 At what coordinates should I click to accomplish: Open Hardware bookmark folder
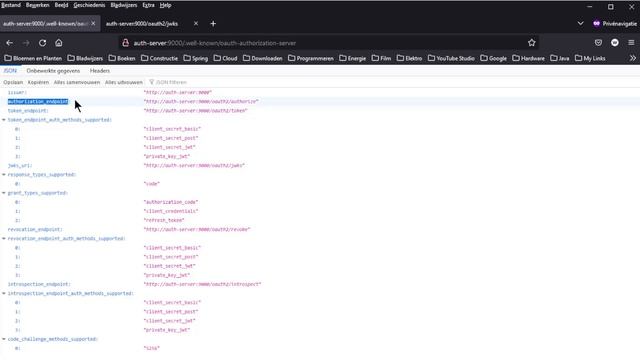(x=529, y=58)
